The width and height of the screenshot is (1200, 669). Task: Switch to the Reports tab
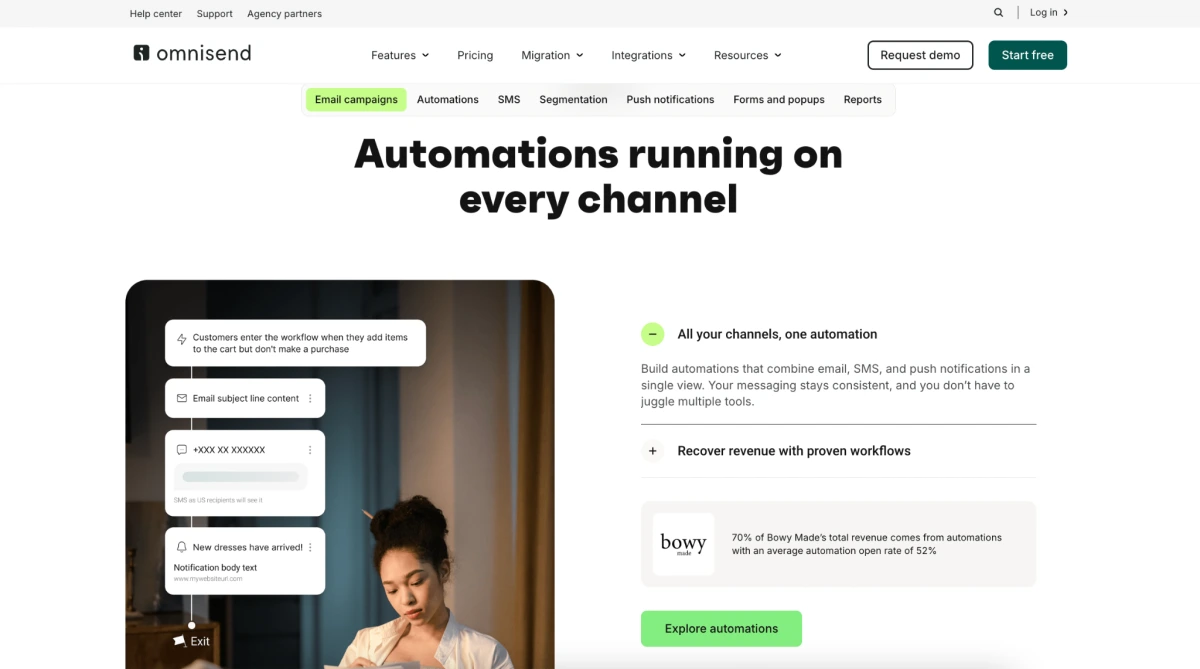[x=862, y=99]
